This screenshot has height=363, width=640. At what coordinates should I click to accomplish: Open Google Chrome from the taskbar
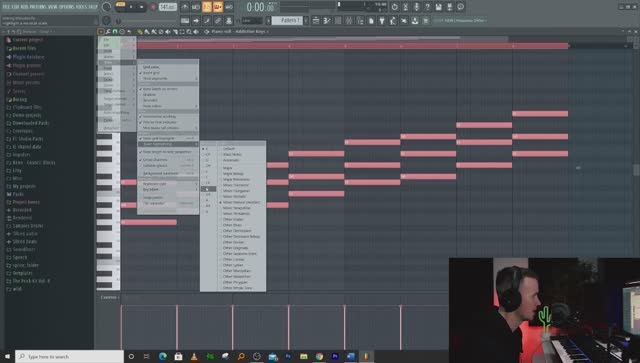click(x=319, y=356)
